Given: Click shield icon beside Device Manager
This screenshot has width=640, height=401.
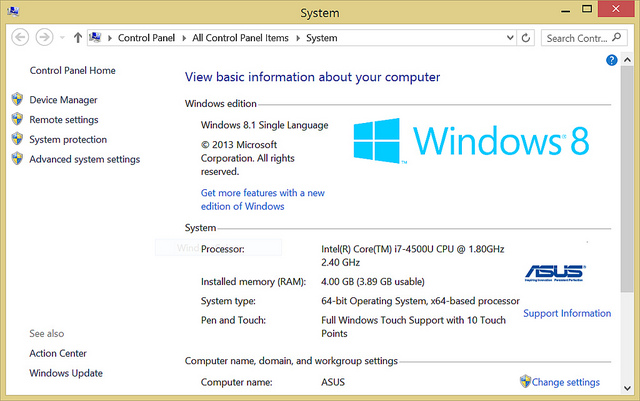Looking at the screenshot, I should click(x=17, y=99).
